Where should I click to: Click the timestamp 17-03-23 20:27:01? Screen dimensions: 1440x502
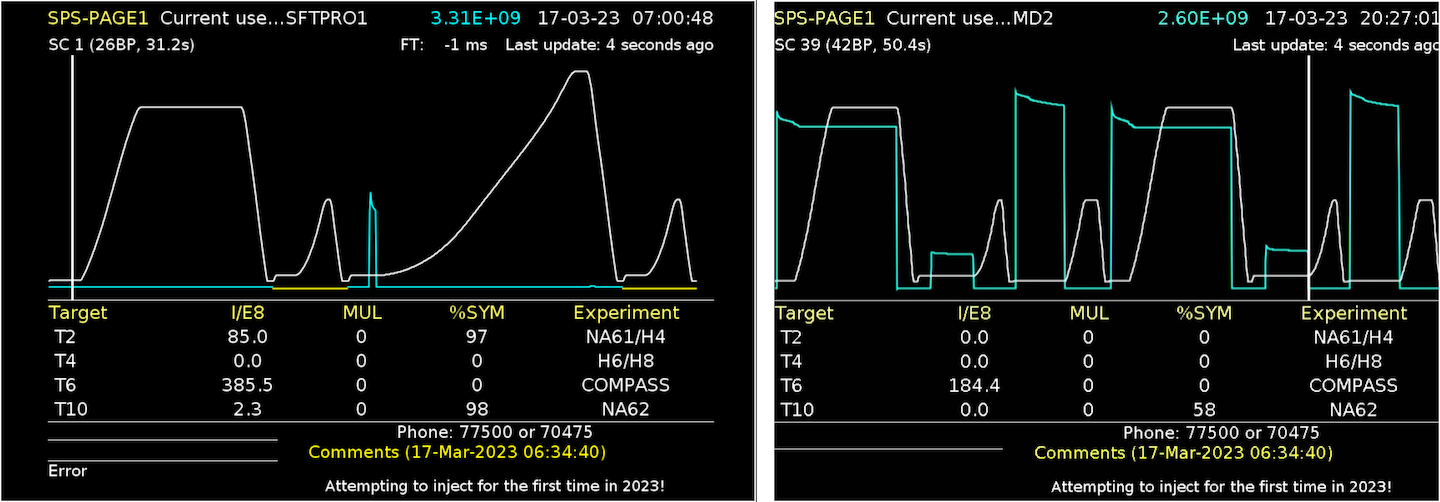(1352, 19)
